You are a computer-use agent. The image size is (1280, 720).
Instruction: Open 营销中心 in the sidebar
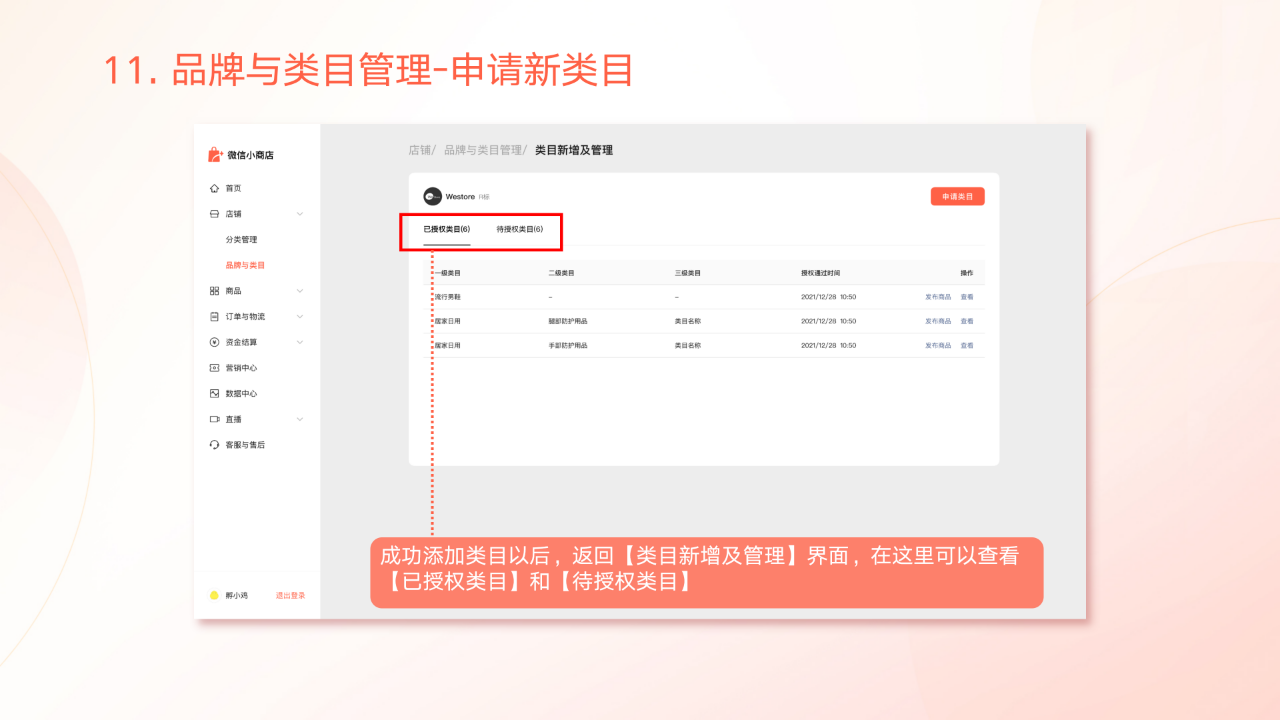coord(241,368)
